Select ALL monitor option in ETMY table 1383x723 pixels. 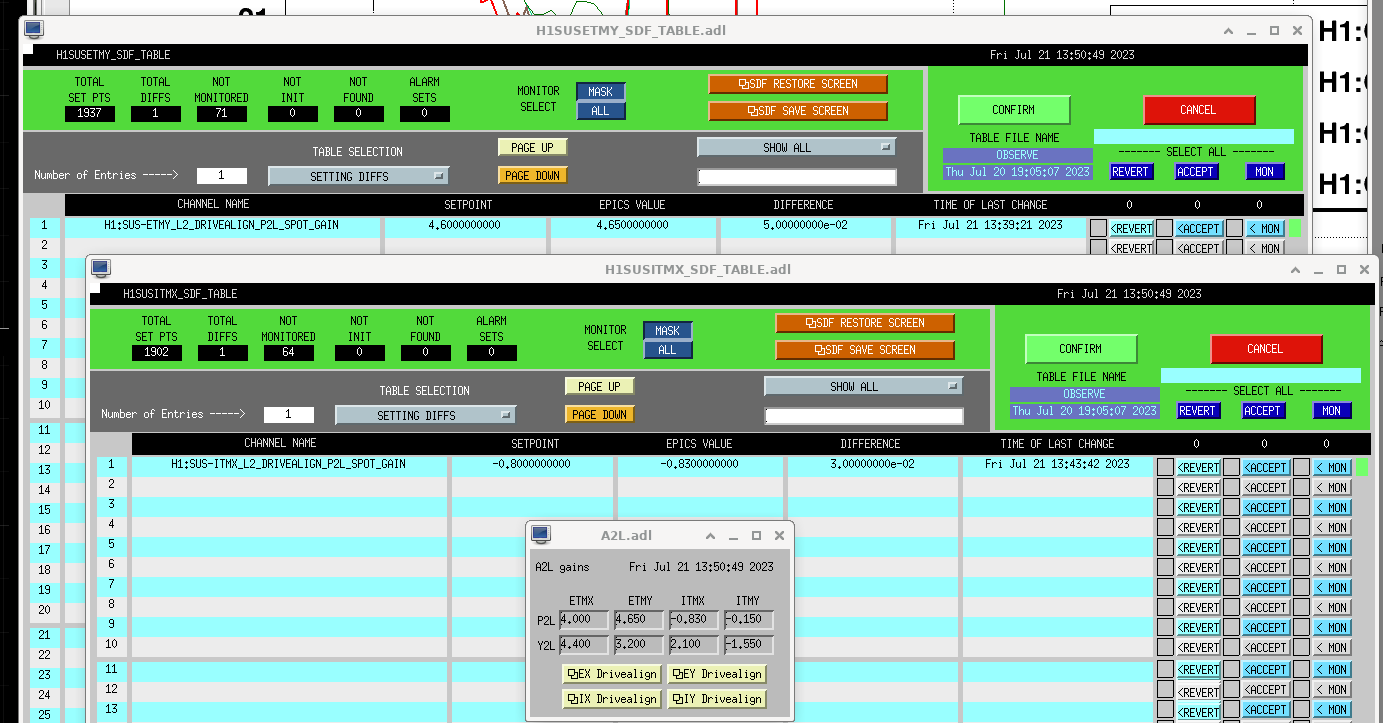point(600,111)
